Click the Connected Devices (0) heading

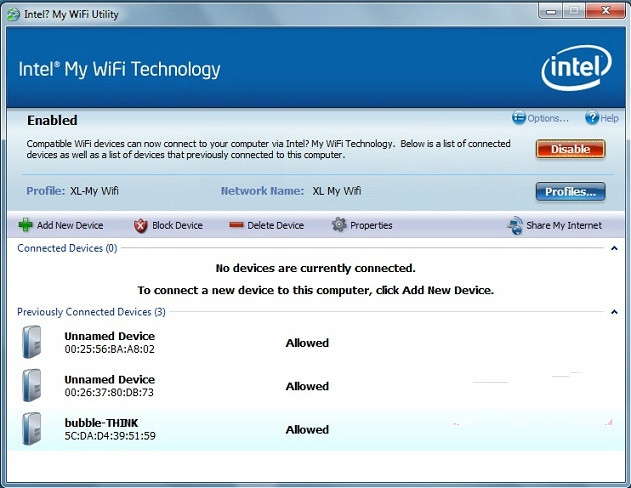[67, 248]
